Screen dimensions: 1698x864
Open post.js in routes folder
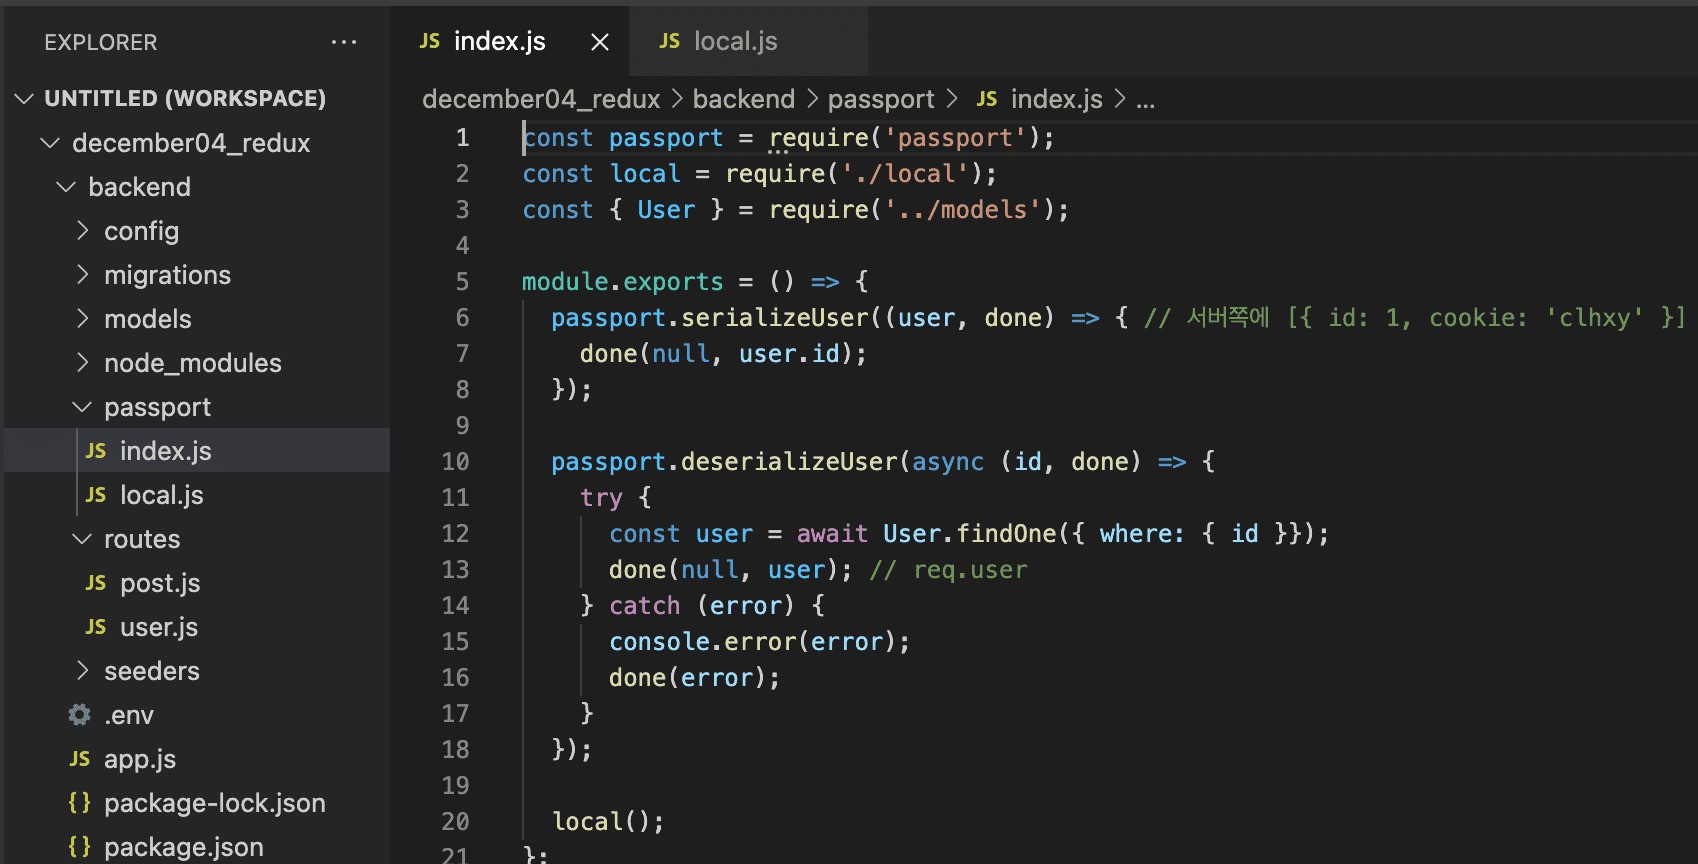pos(160,583)
